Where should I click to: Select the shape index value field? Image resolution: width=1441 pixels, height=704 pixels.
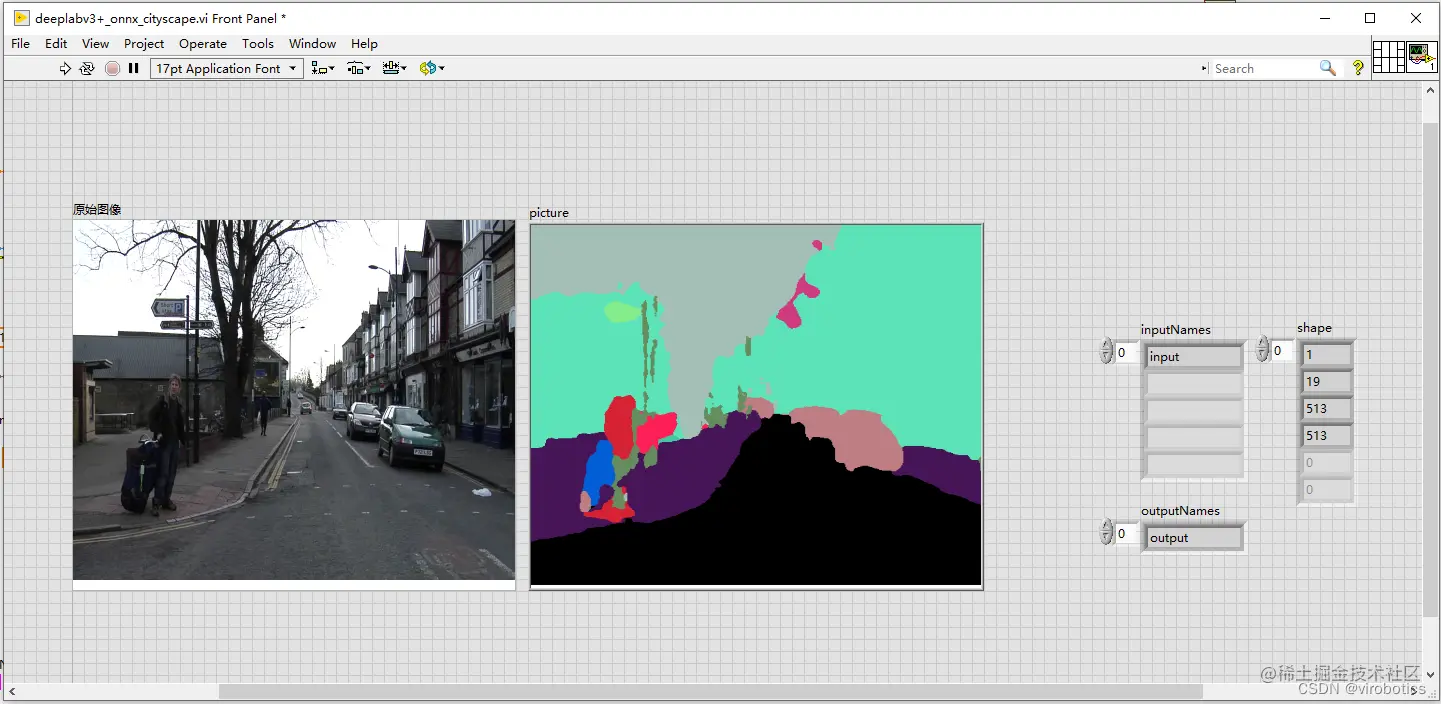(x=1282, y=350)
